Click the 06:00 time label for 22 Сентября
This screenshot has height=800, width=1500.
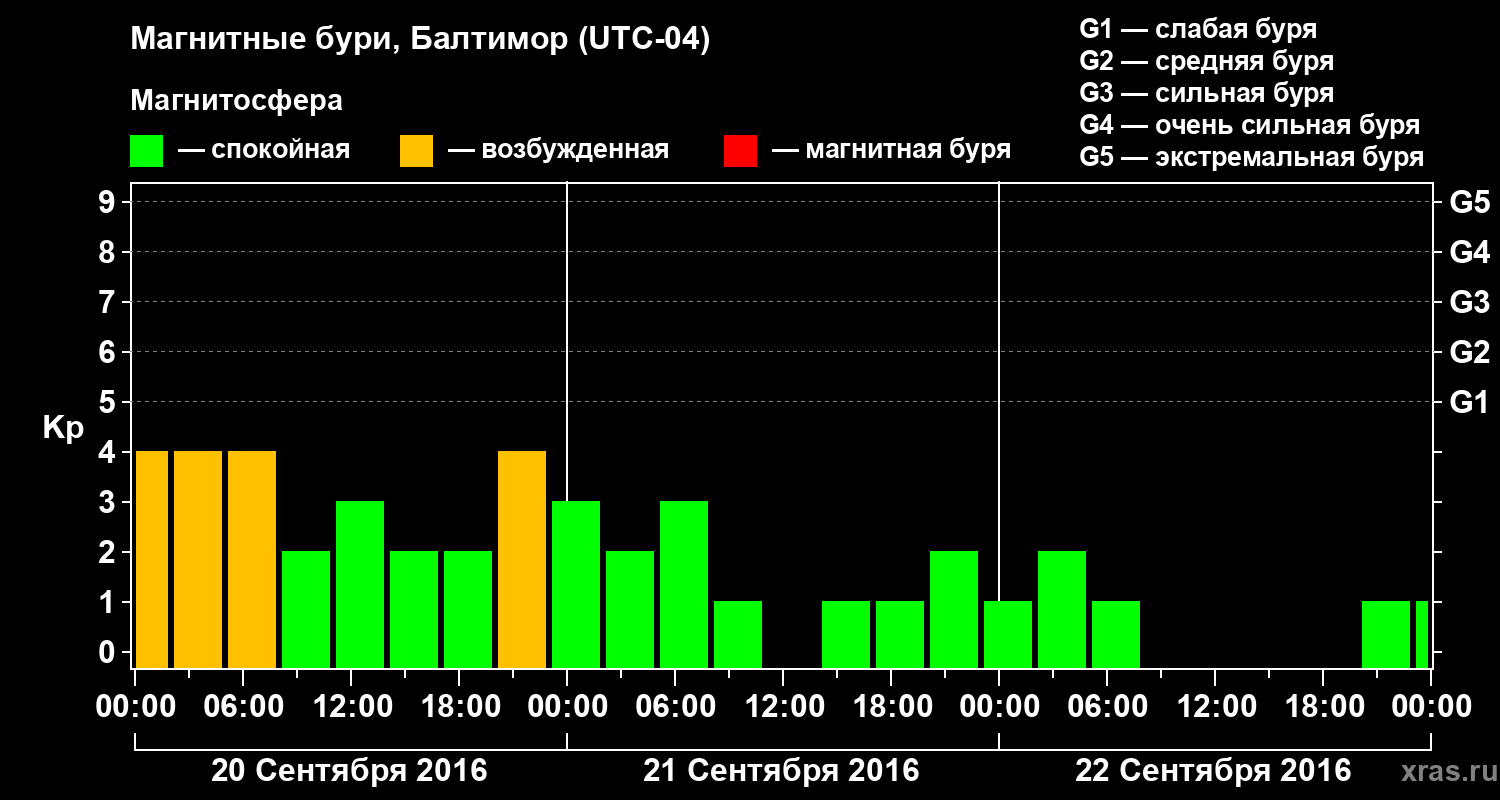tap(1107, 707)
